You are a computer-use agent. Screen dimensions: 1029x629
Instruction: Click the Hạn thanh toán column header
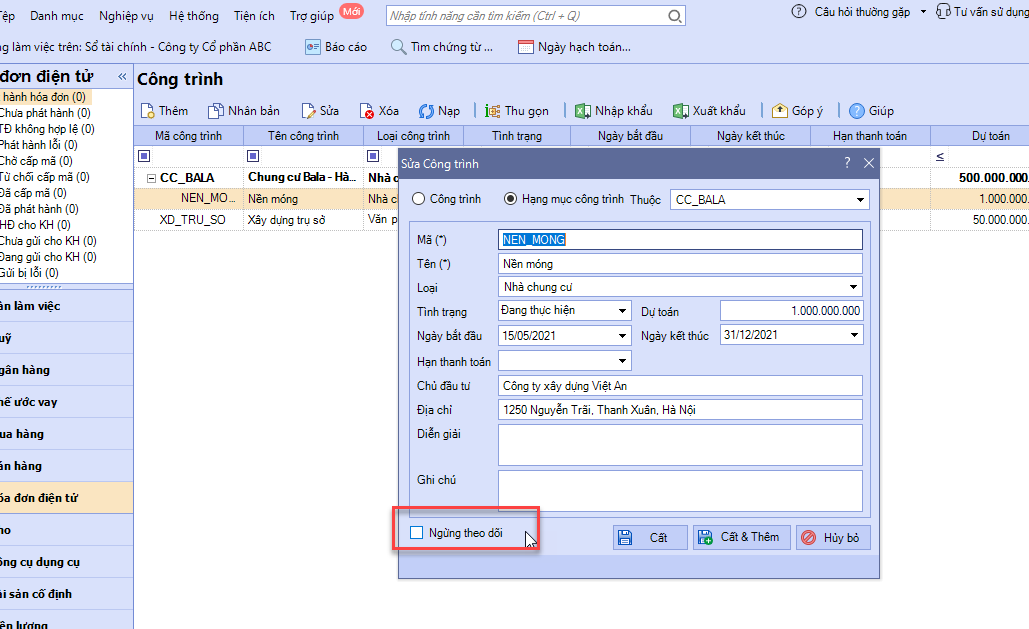click(x=870, y=136)
